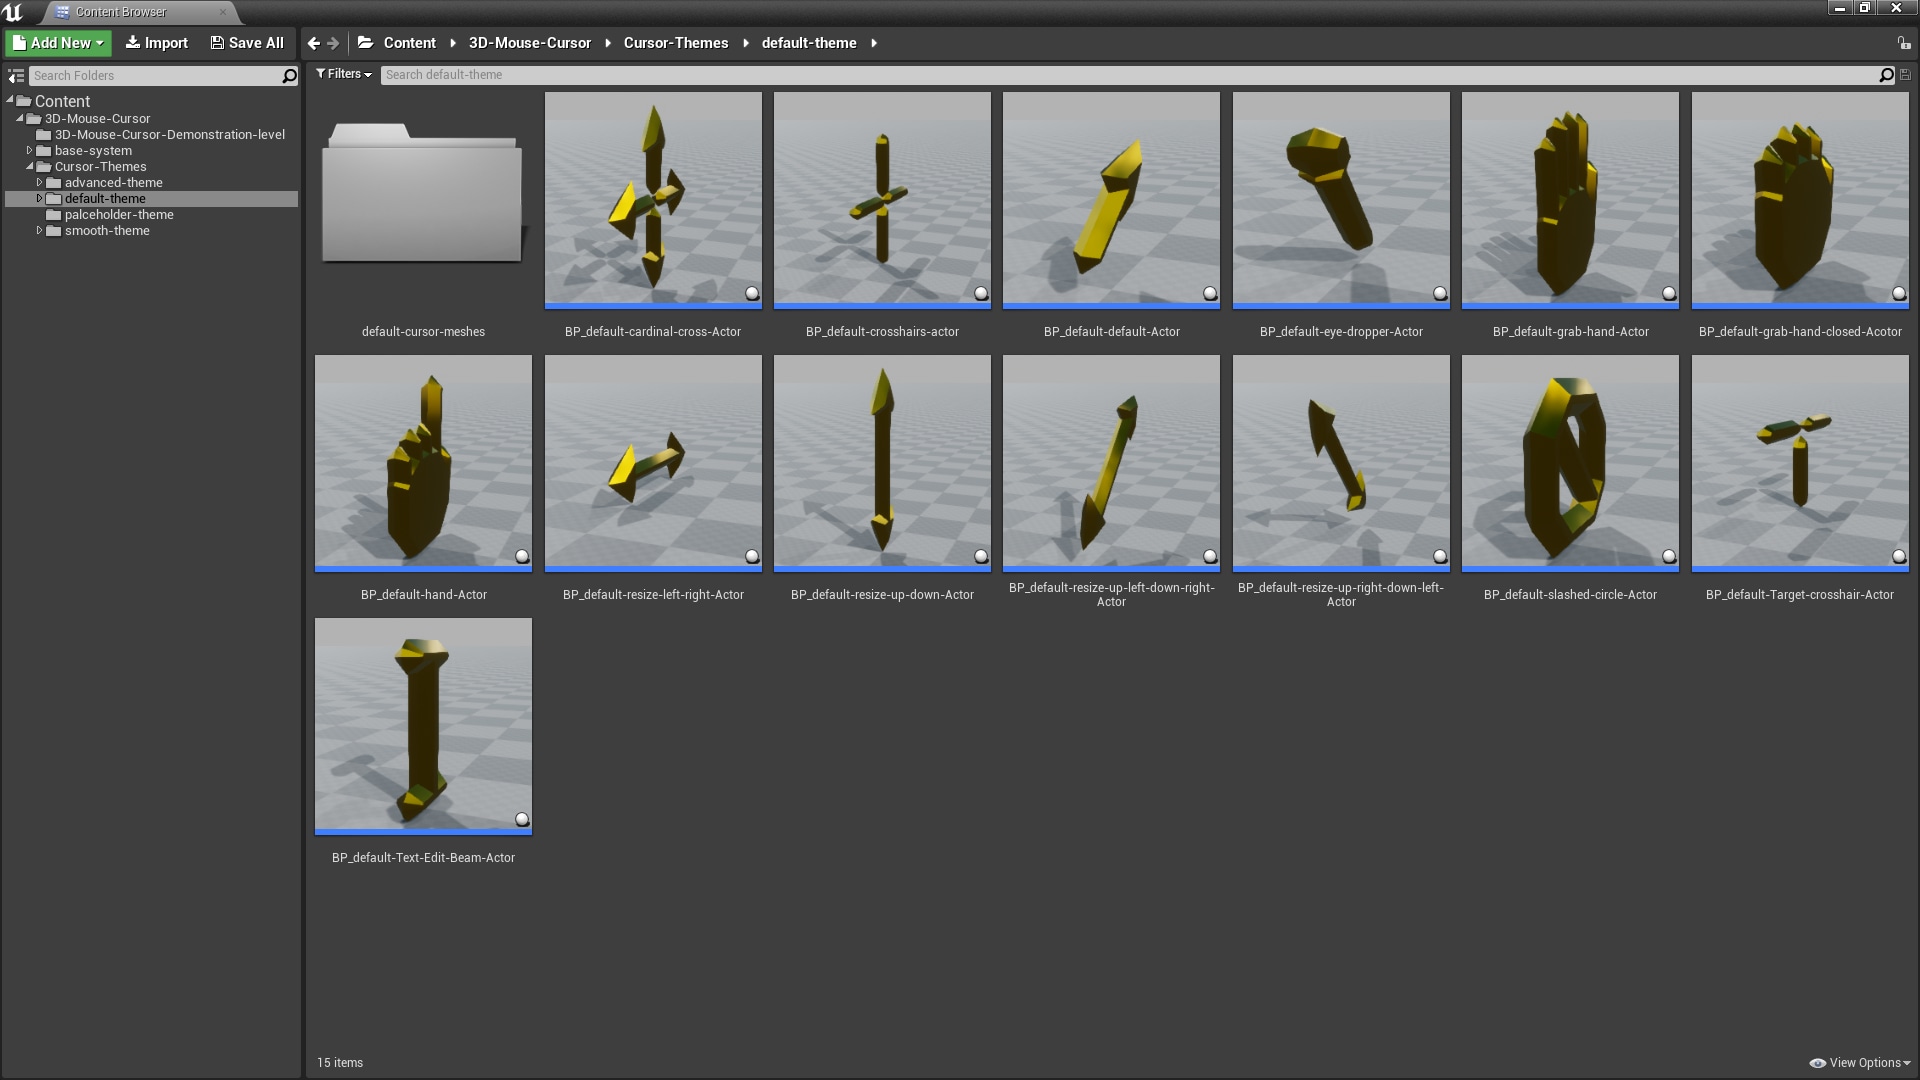Open the View Options menu
The image size is (1920, 1080).
click(x=1861, y=1062)
